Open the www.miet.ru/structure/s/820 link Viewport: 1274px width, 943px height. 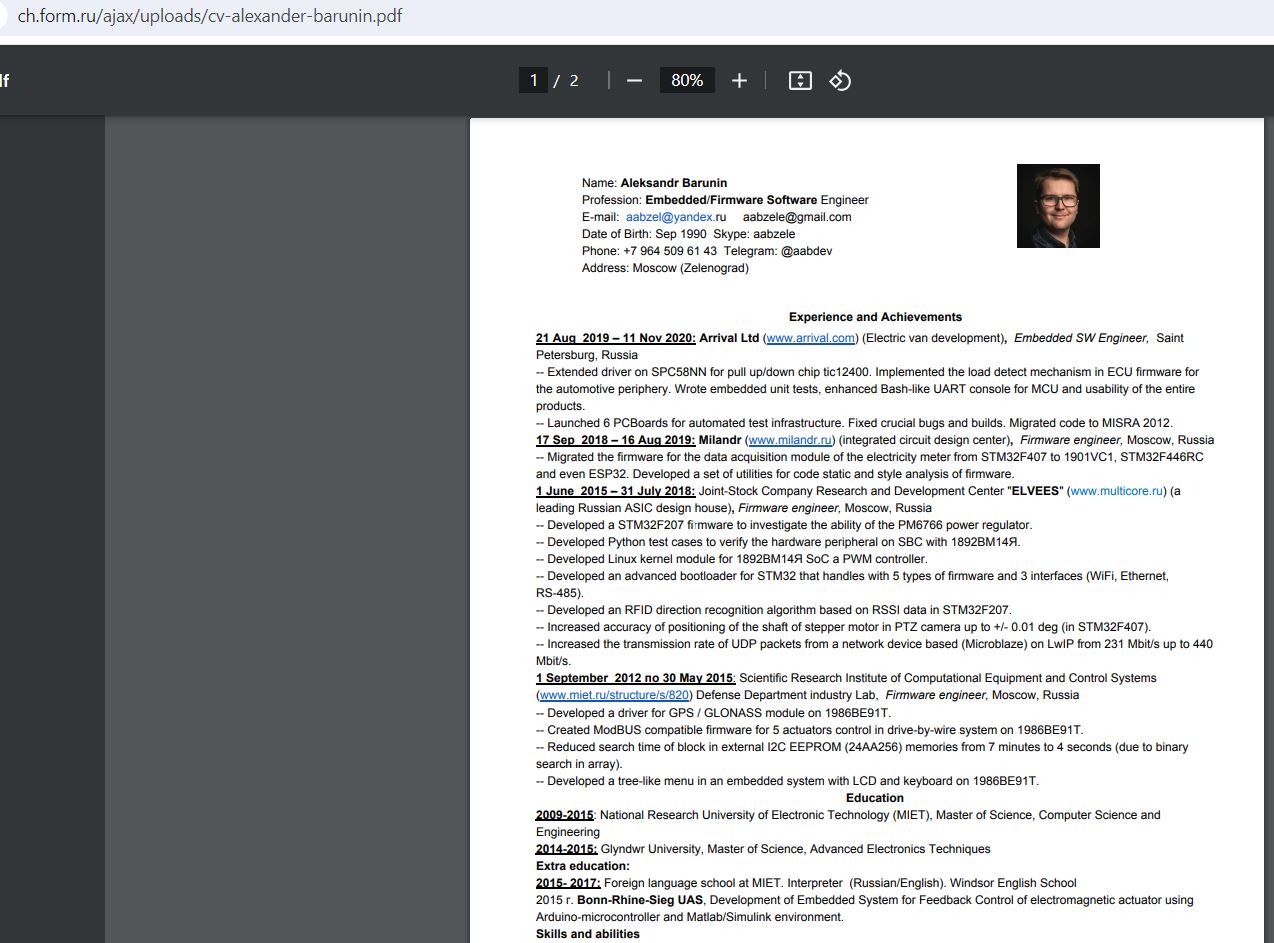[x=615, y=695]
